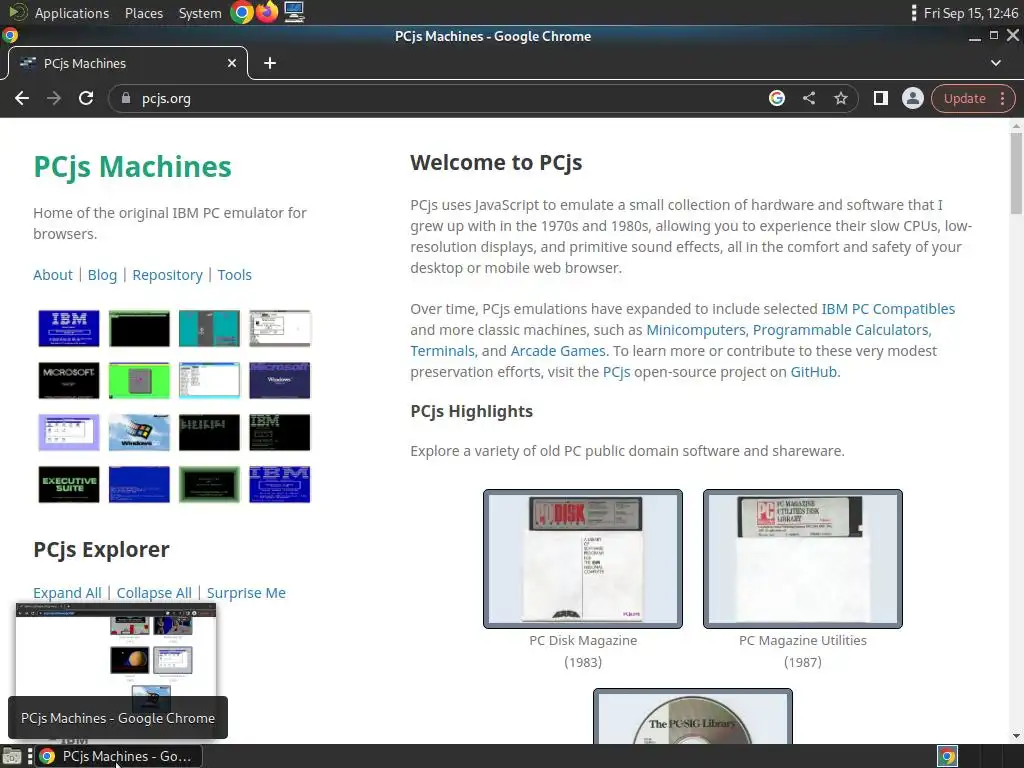Open the Repository link
Viewport: 1024px width, 768px height.
pos(167,275)
